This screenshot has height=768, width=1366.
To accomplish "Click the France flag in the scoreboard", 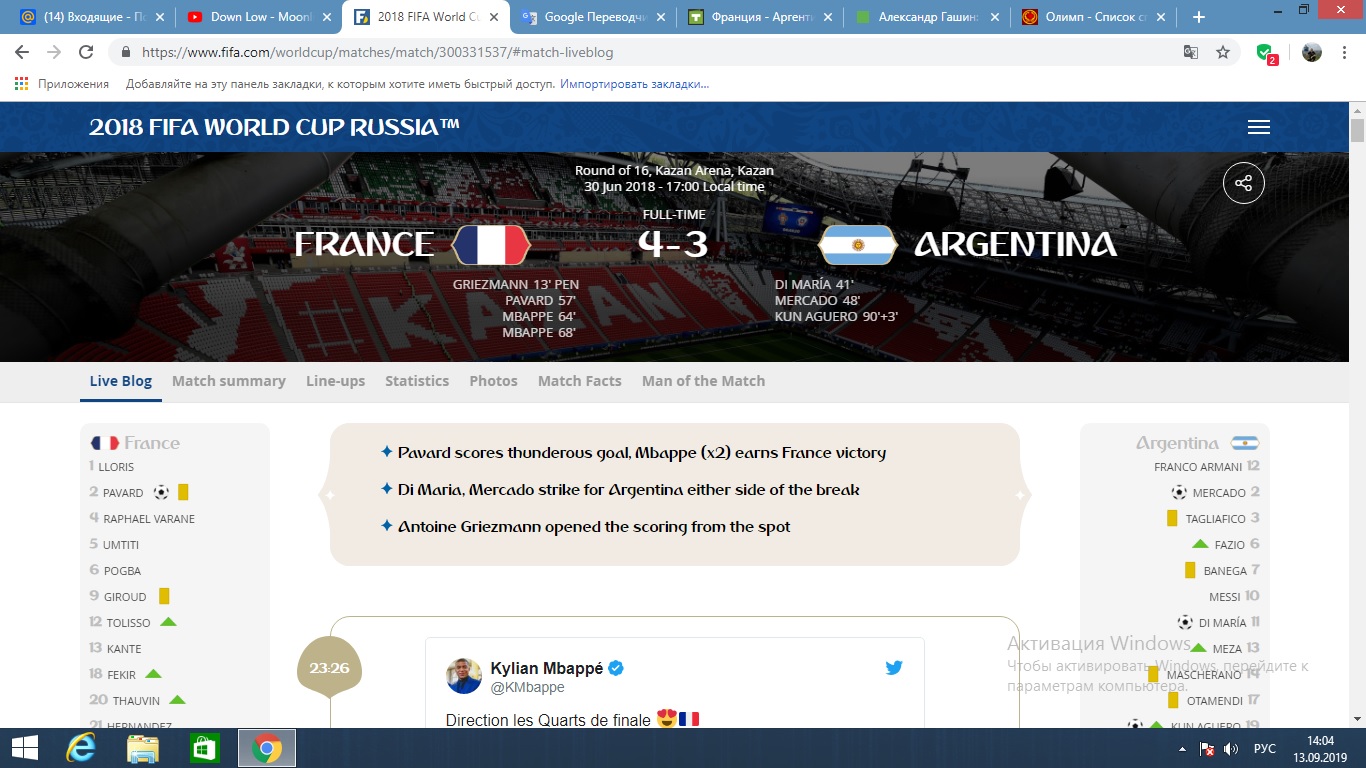I will tap(491, 244).
